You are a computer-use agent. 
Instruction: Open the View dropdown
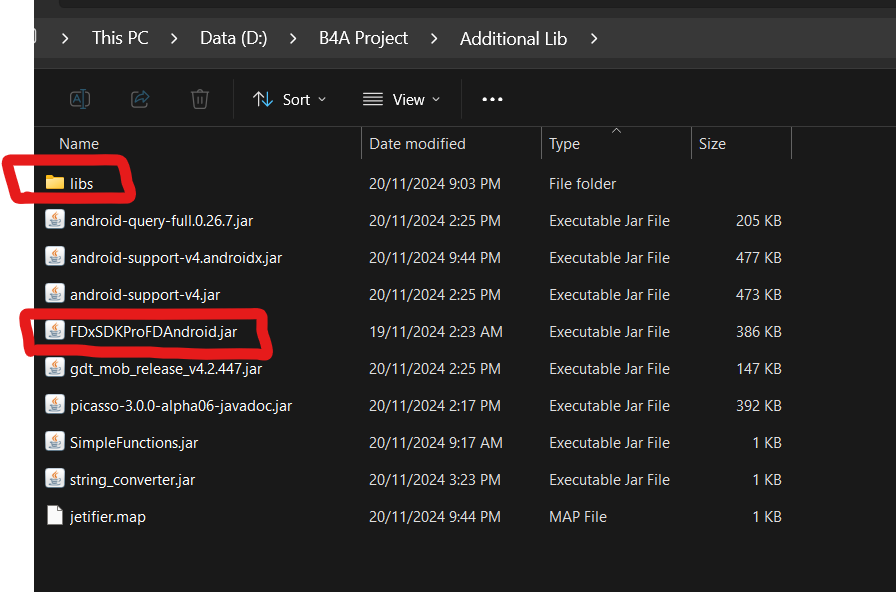click(x=402, y=99)
